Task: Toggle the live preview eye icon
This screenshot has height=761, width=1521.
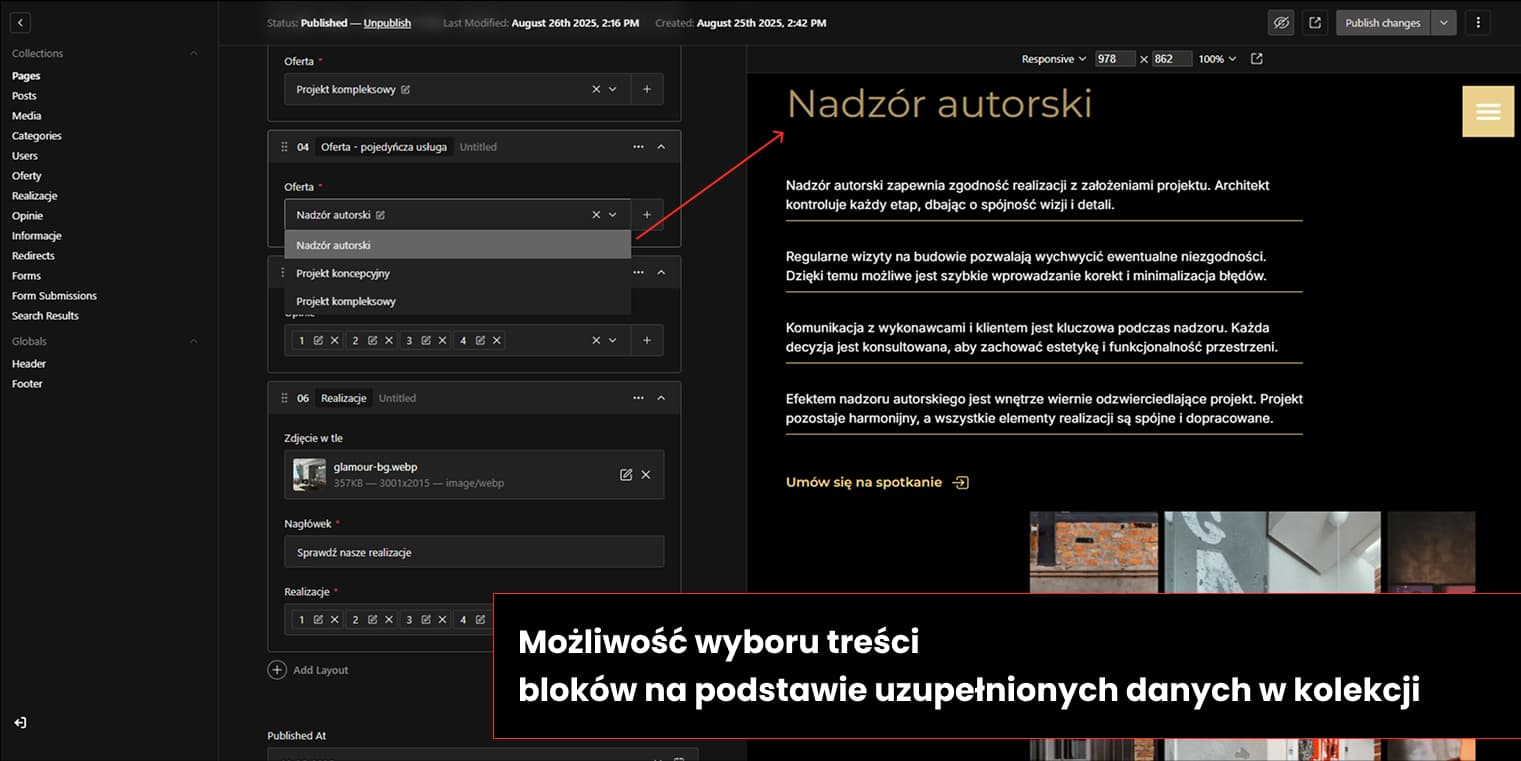Action: (1281, 22)
